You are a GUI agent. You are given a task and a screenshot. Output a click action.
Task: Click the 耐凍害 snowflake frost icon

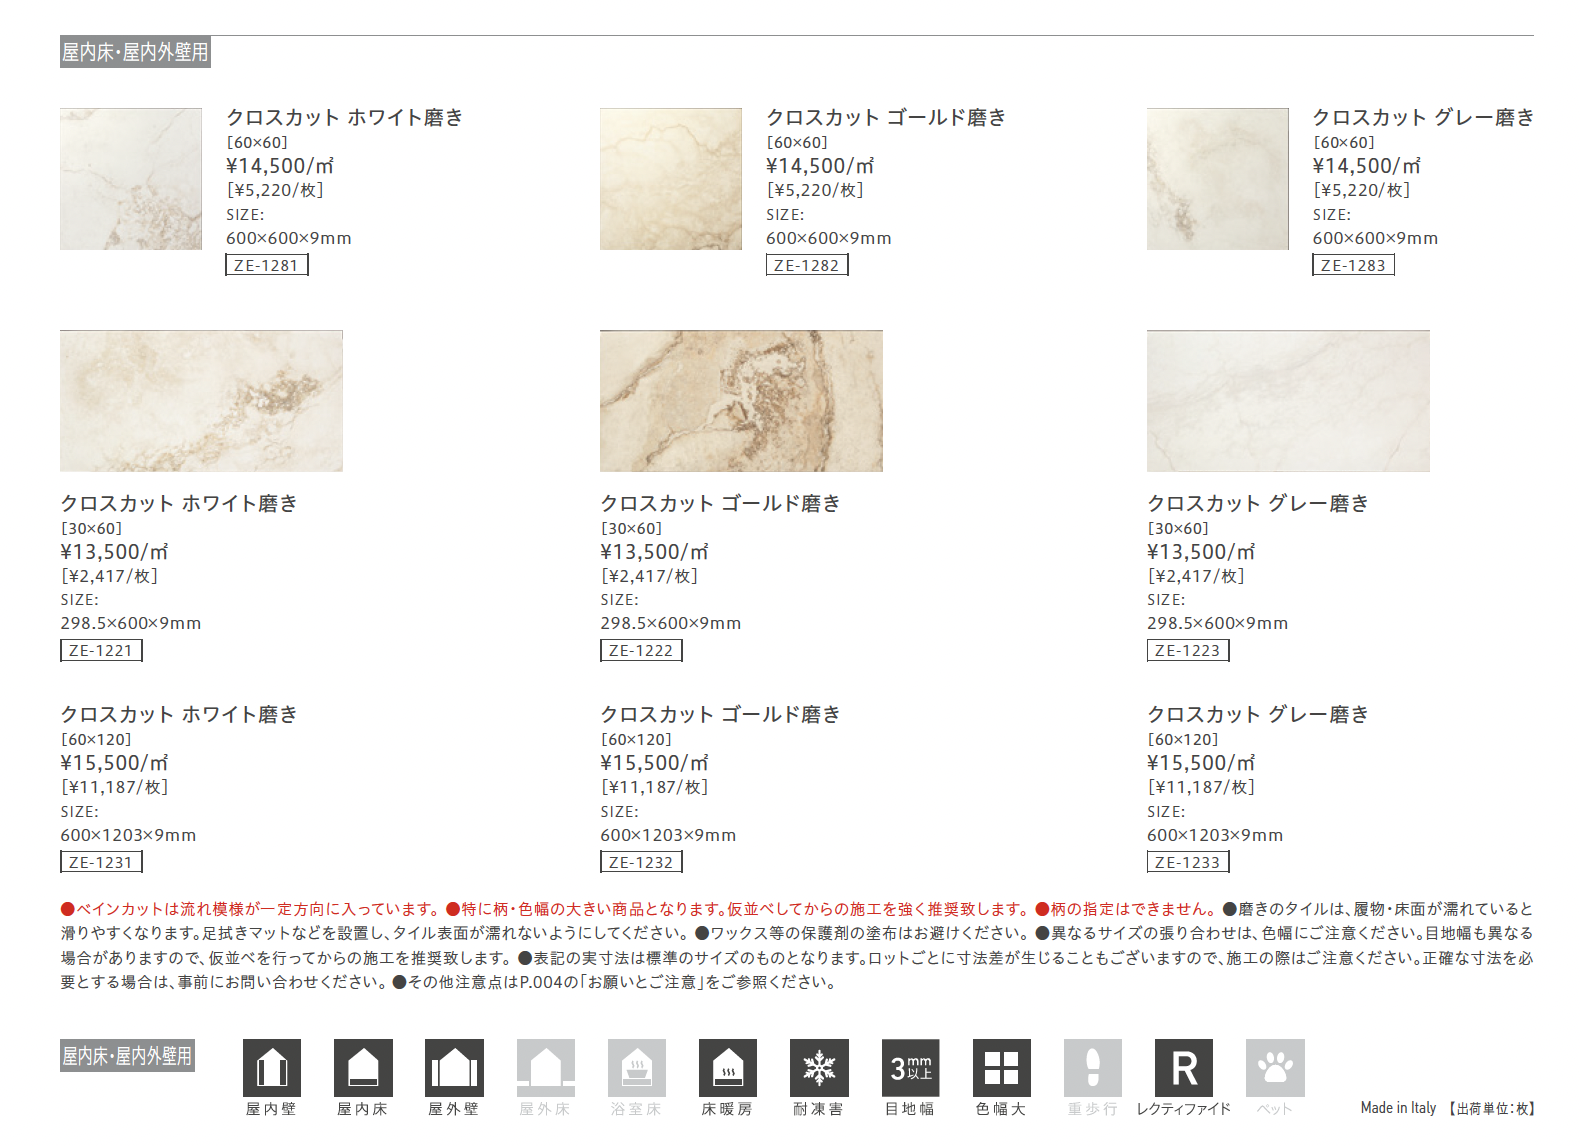pyautogui.click(x=819, y=1068)
